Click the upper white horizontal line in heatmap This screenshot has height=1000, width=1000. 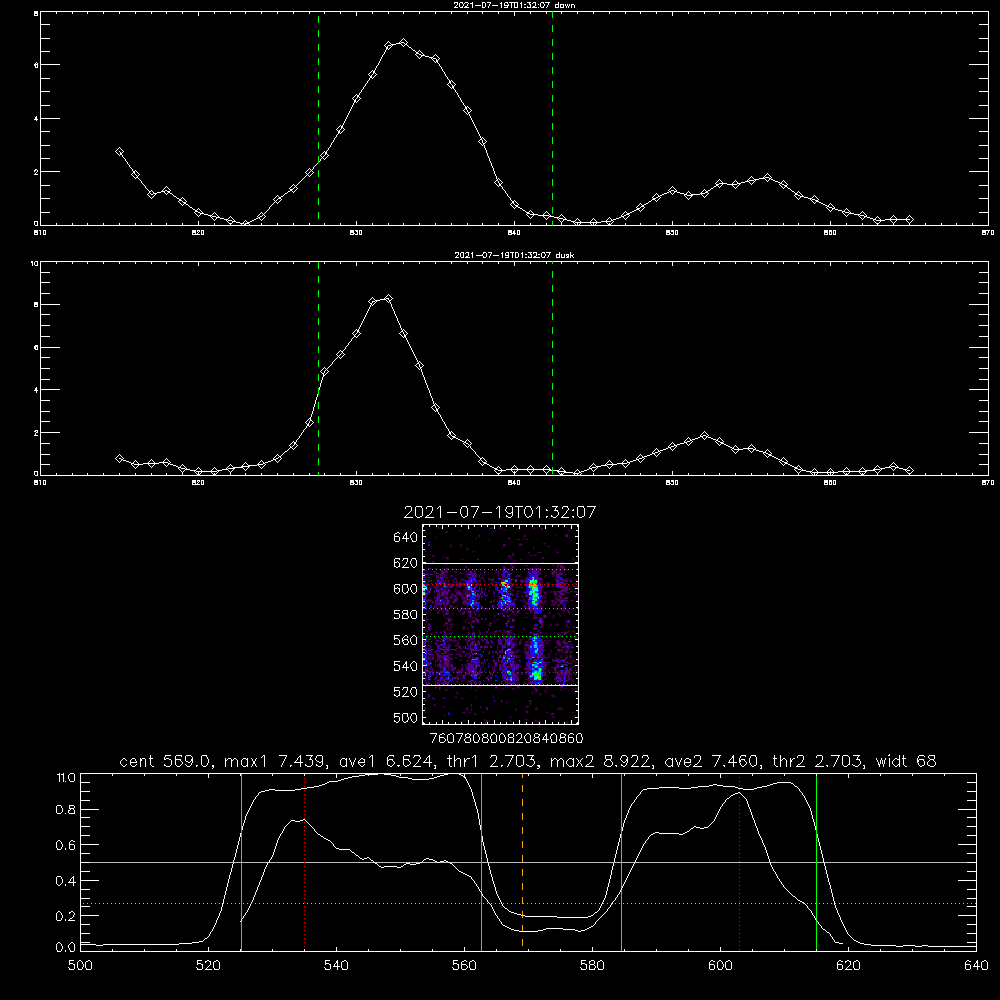point(500,563)
